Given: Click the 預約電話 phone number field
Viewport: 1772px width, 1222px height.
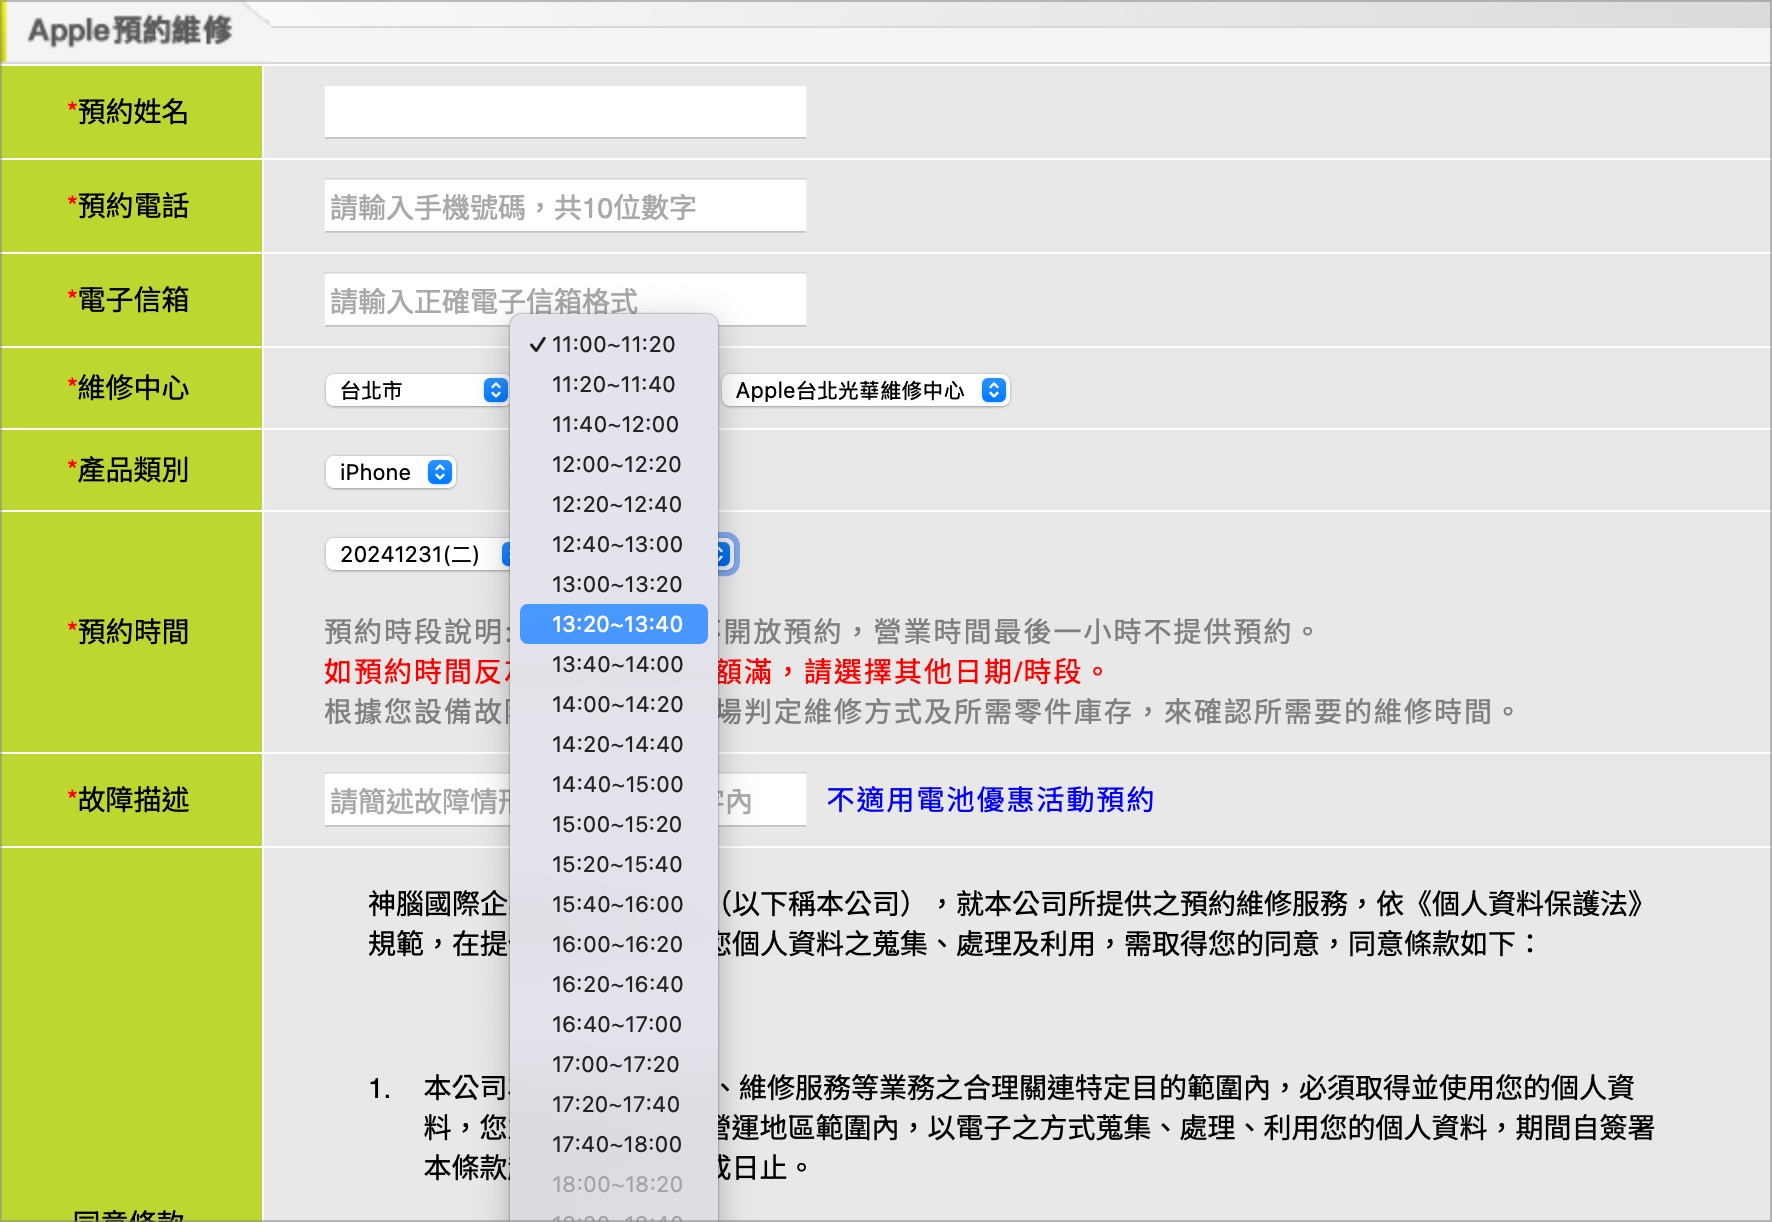Looking at the screenshot, I should (565, 206).
